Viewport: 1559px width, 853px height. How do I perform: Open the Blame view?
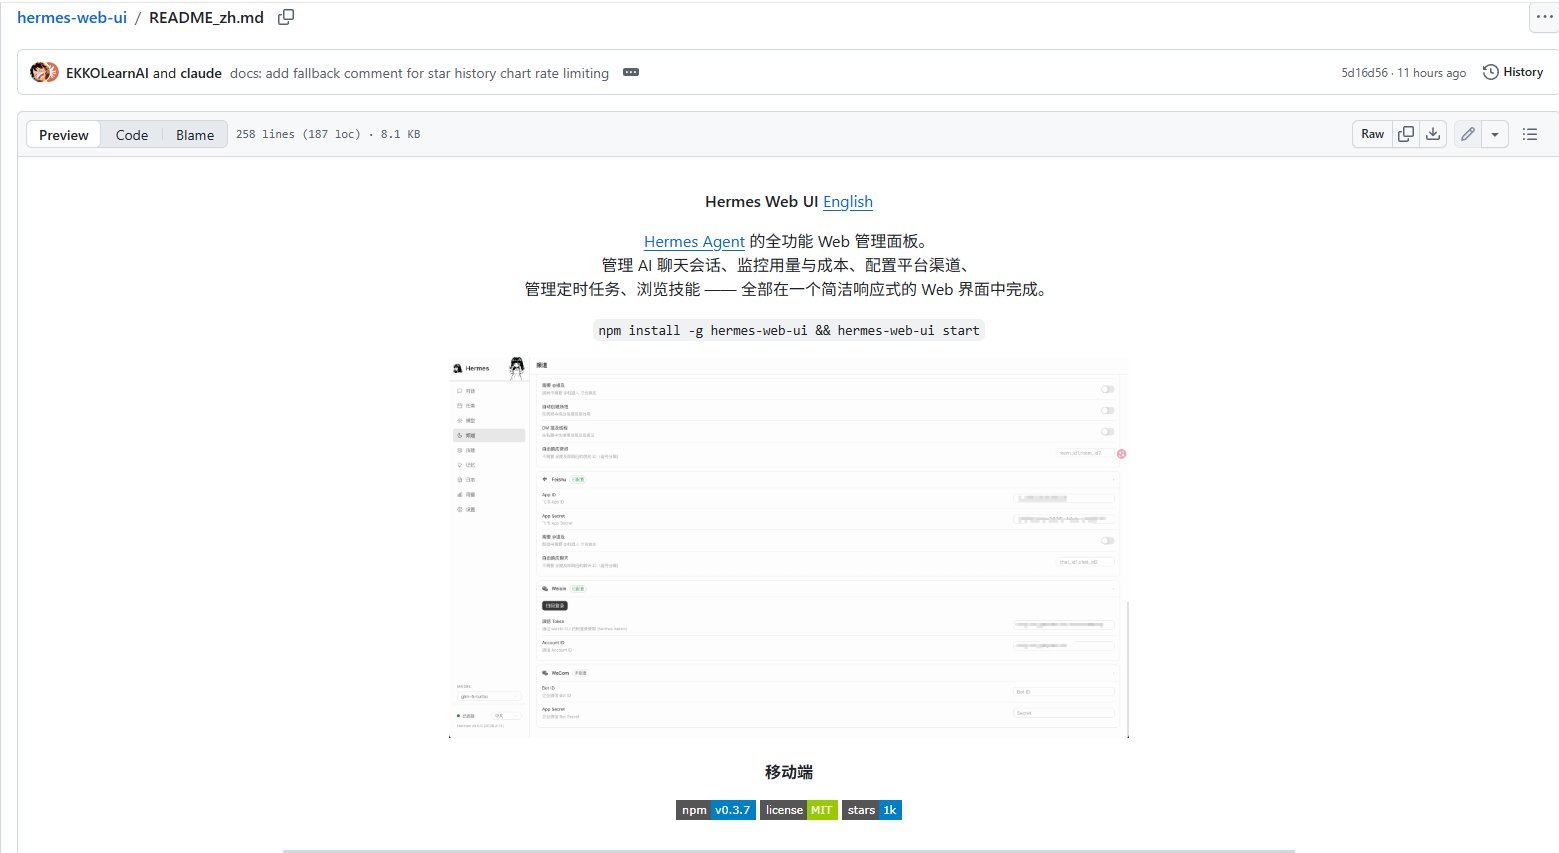point(195,135)
